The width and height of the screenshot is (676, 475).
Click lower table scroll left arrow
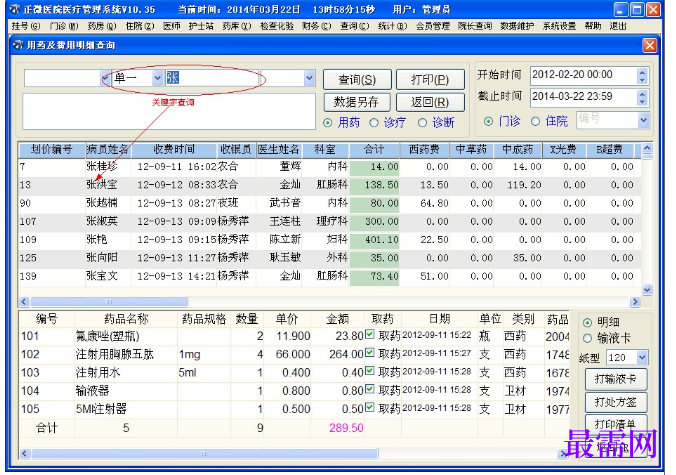coord(24,453)
